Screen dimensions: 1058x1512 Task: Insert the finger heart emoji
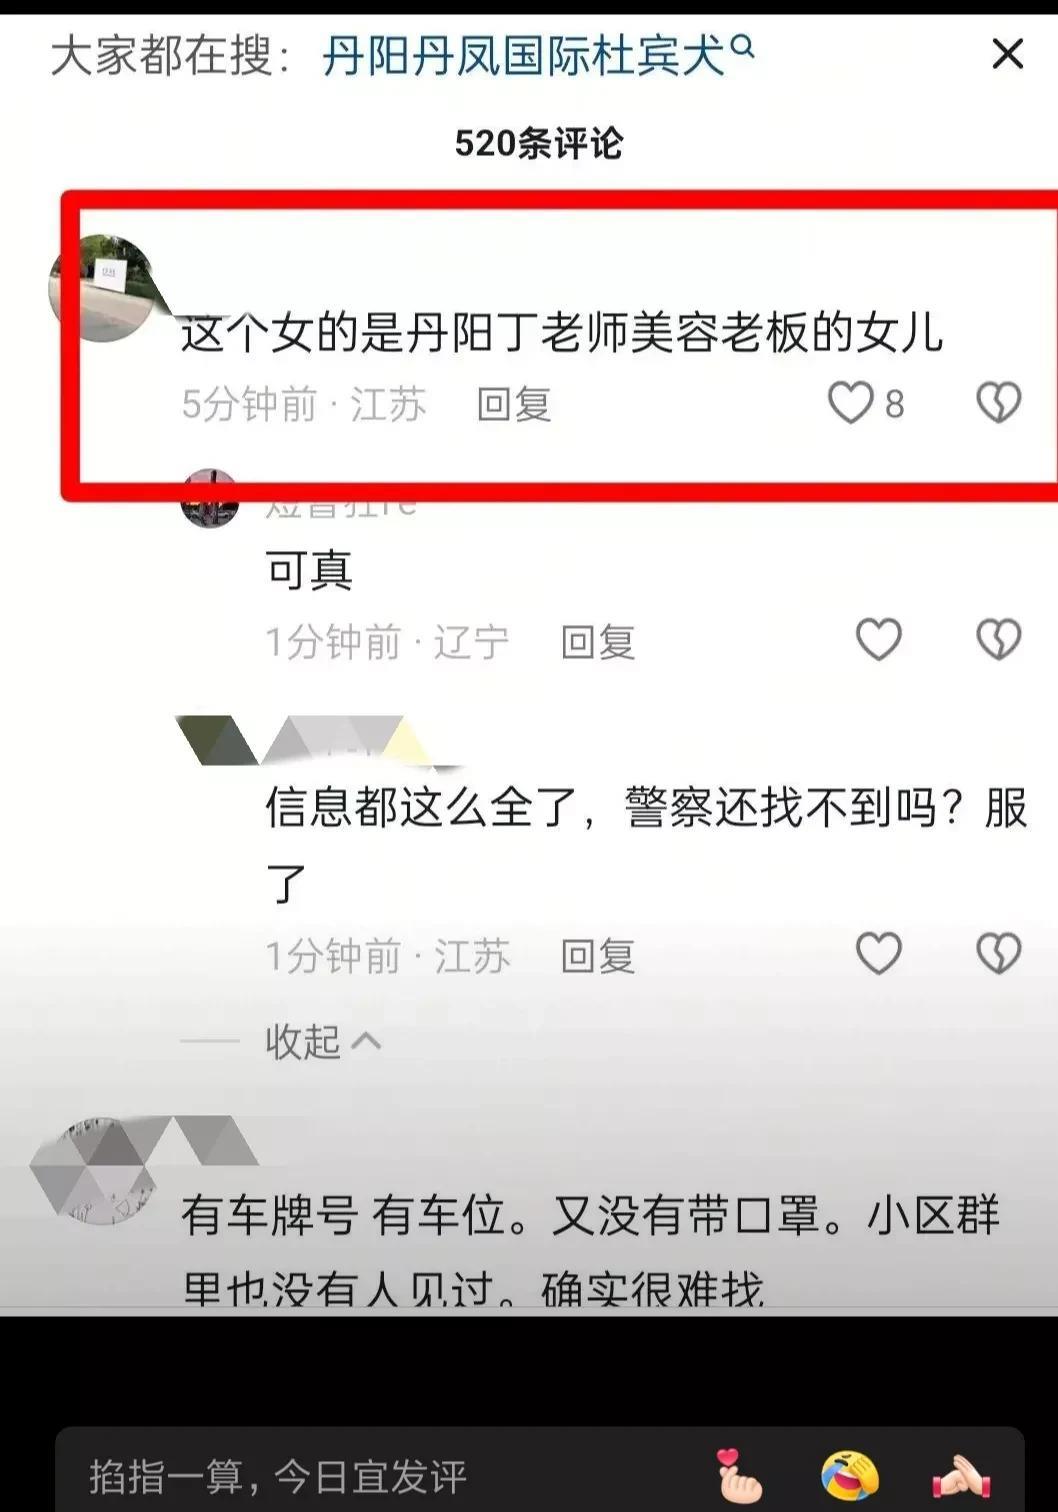coord(741,1476)
